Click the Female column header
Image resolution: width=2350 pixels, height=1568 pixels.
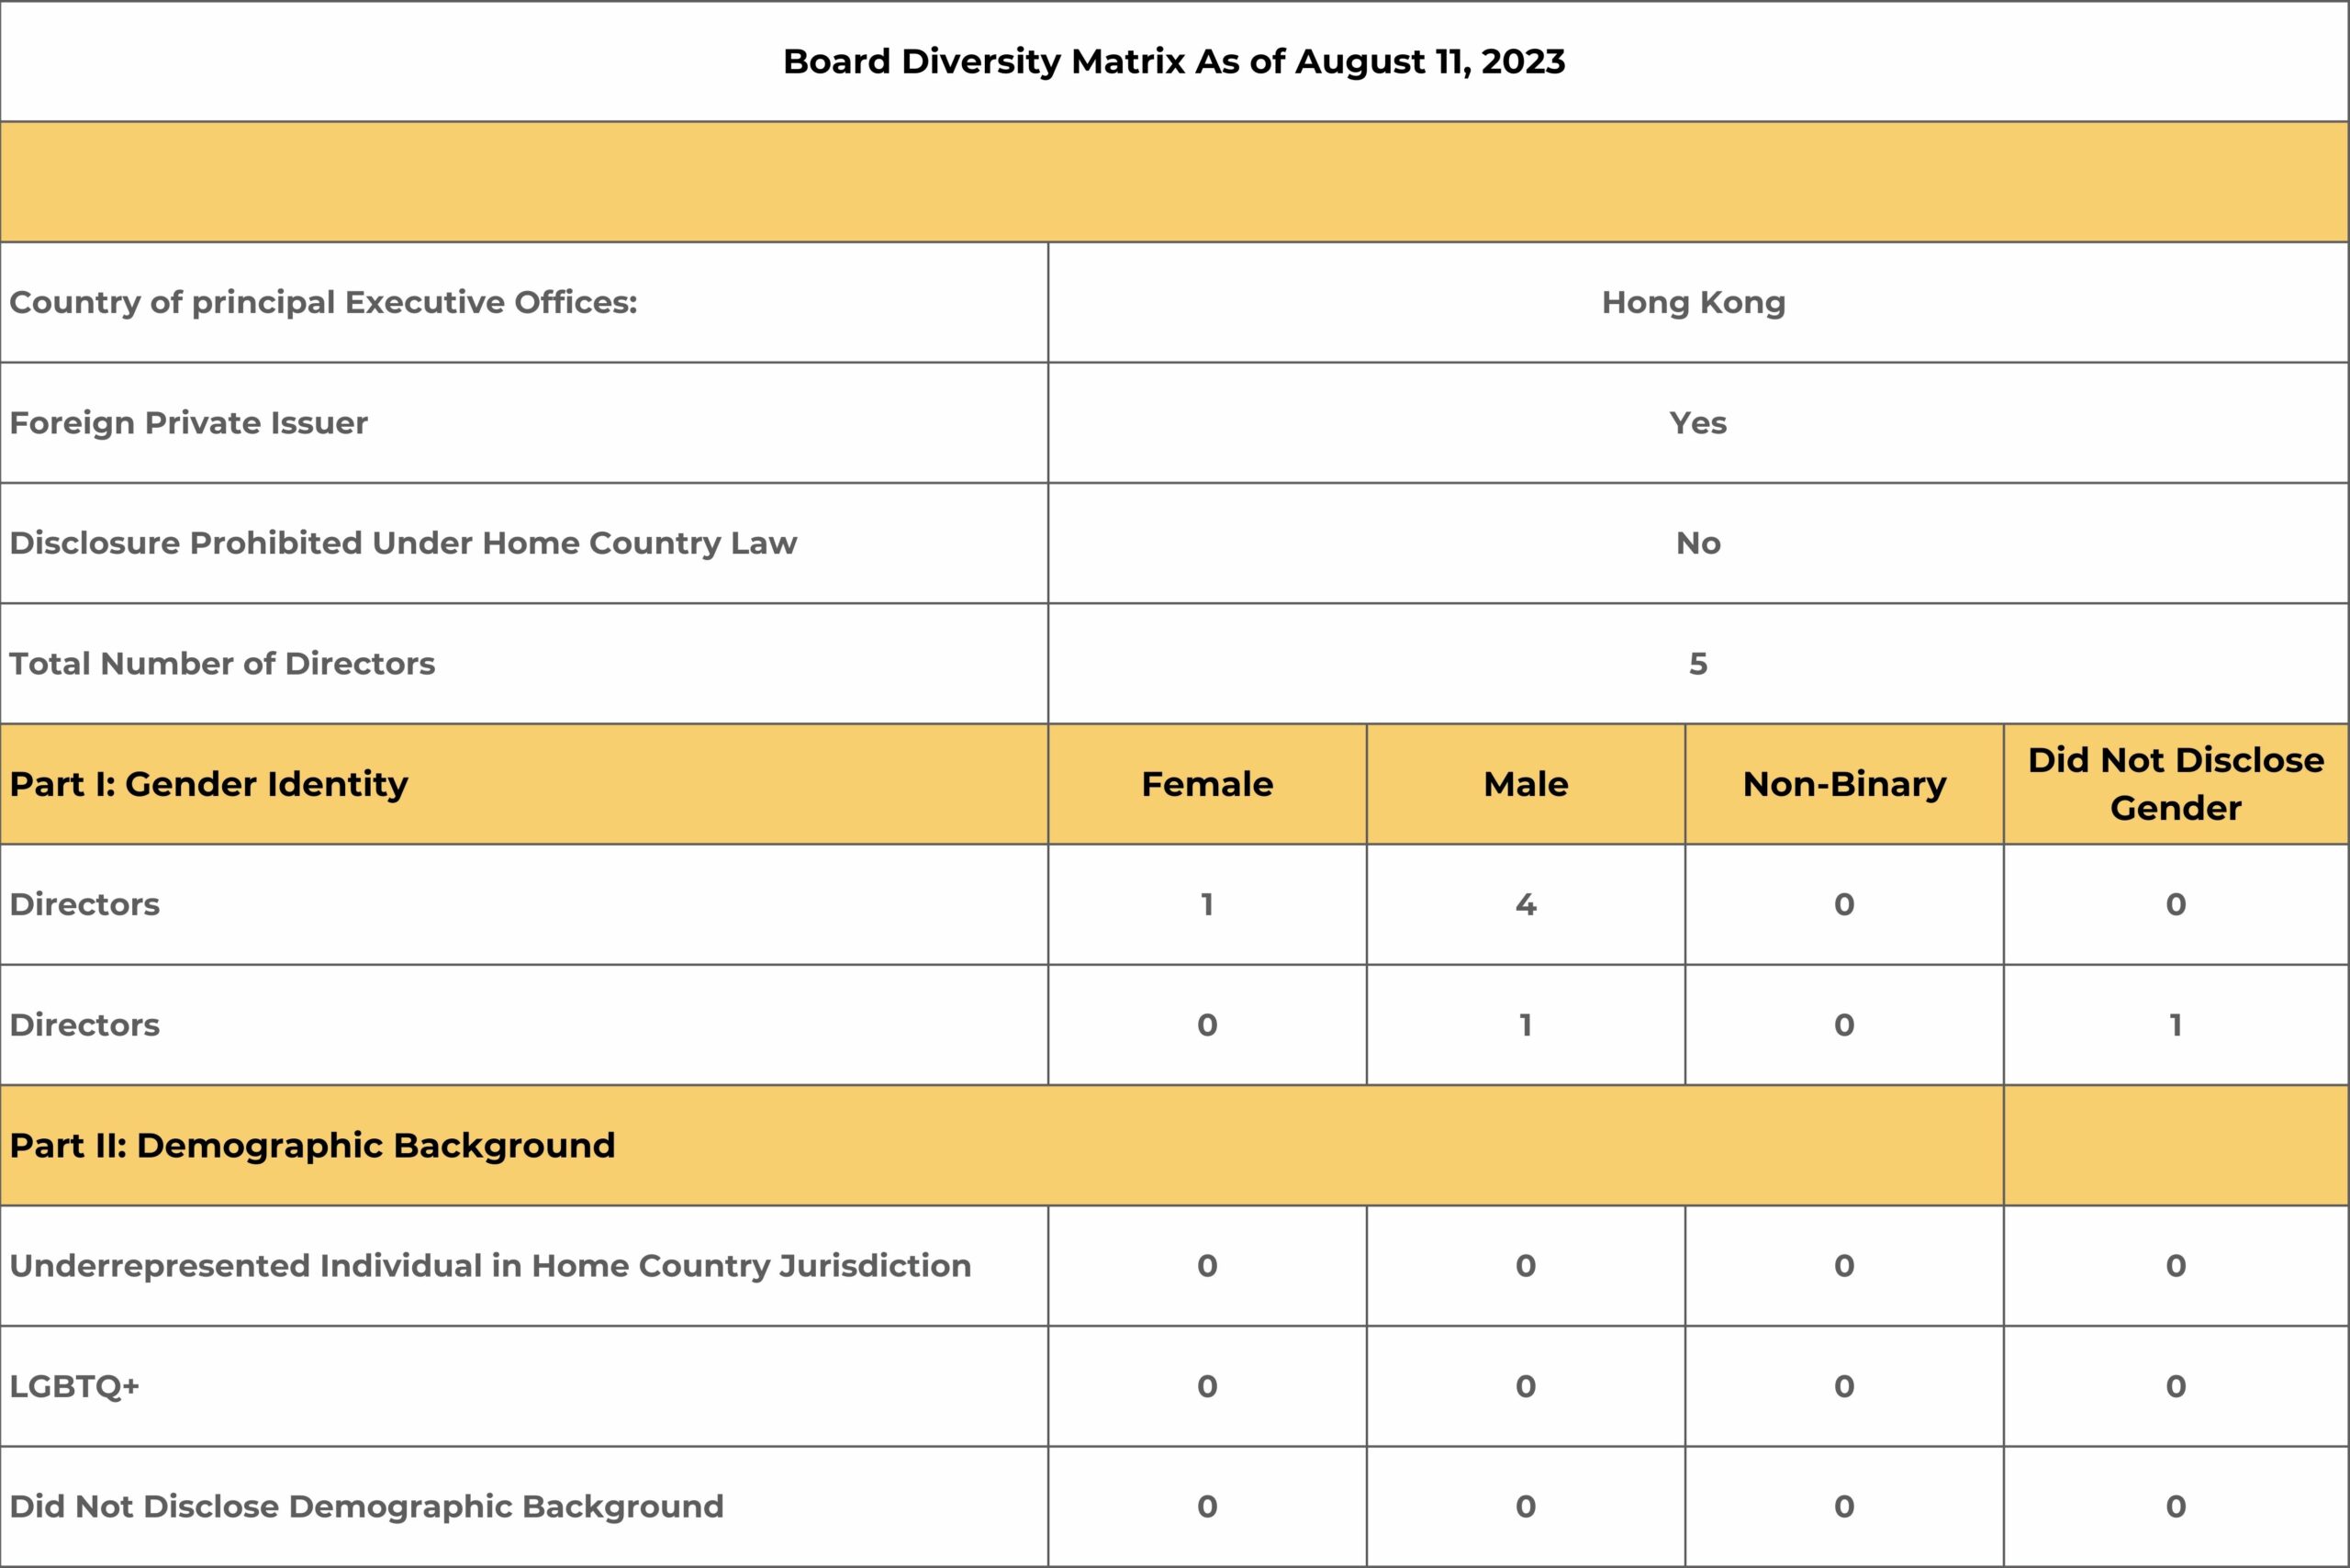1207,784
